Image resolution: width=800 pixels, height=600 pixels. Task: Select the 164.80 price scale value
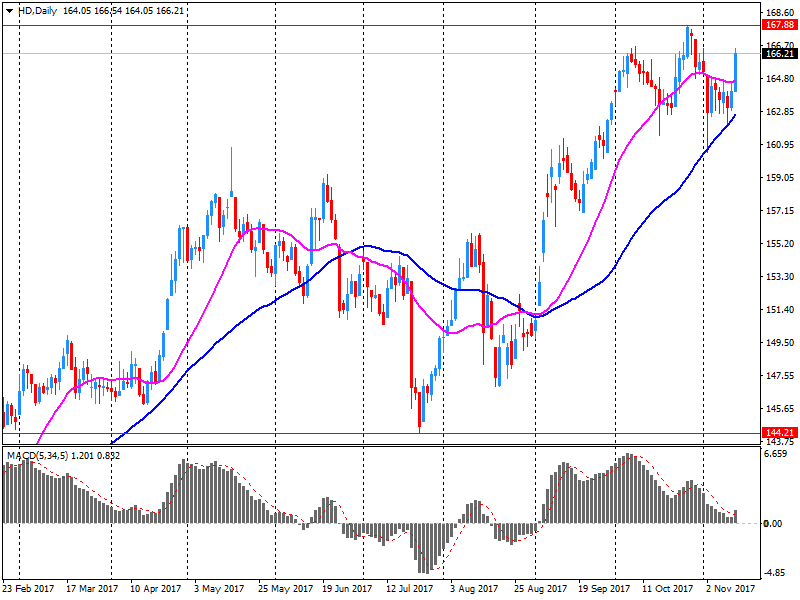780,79
